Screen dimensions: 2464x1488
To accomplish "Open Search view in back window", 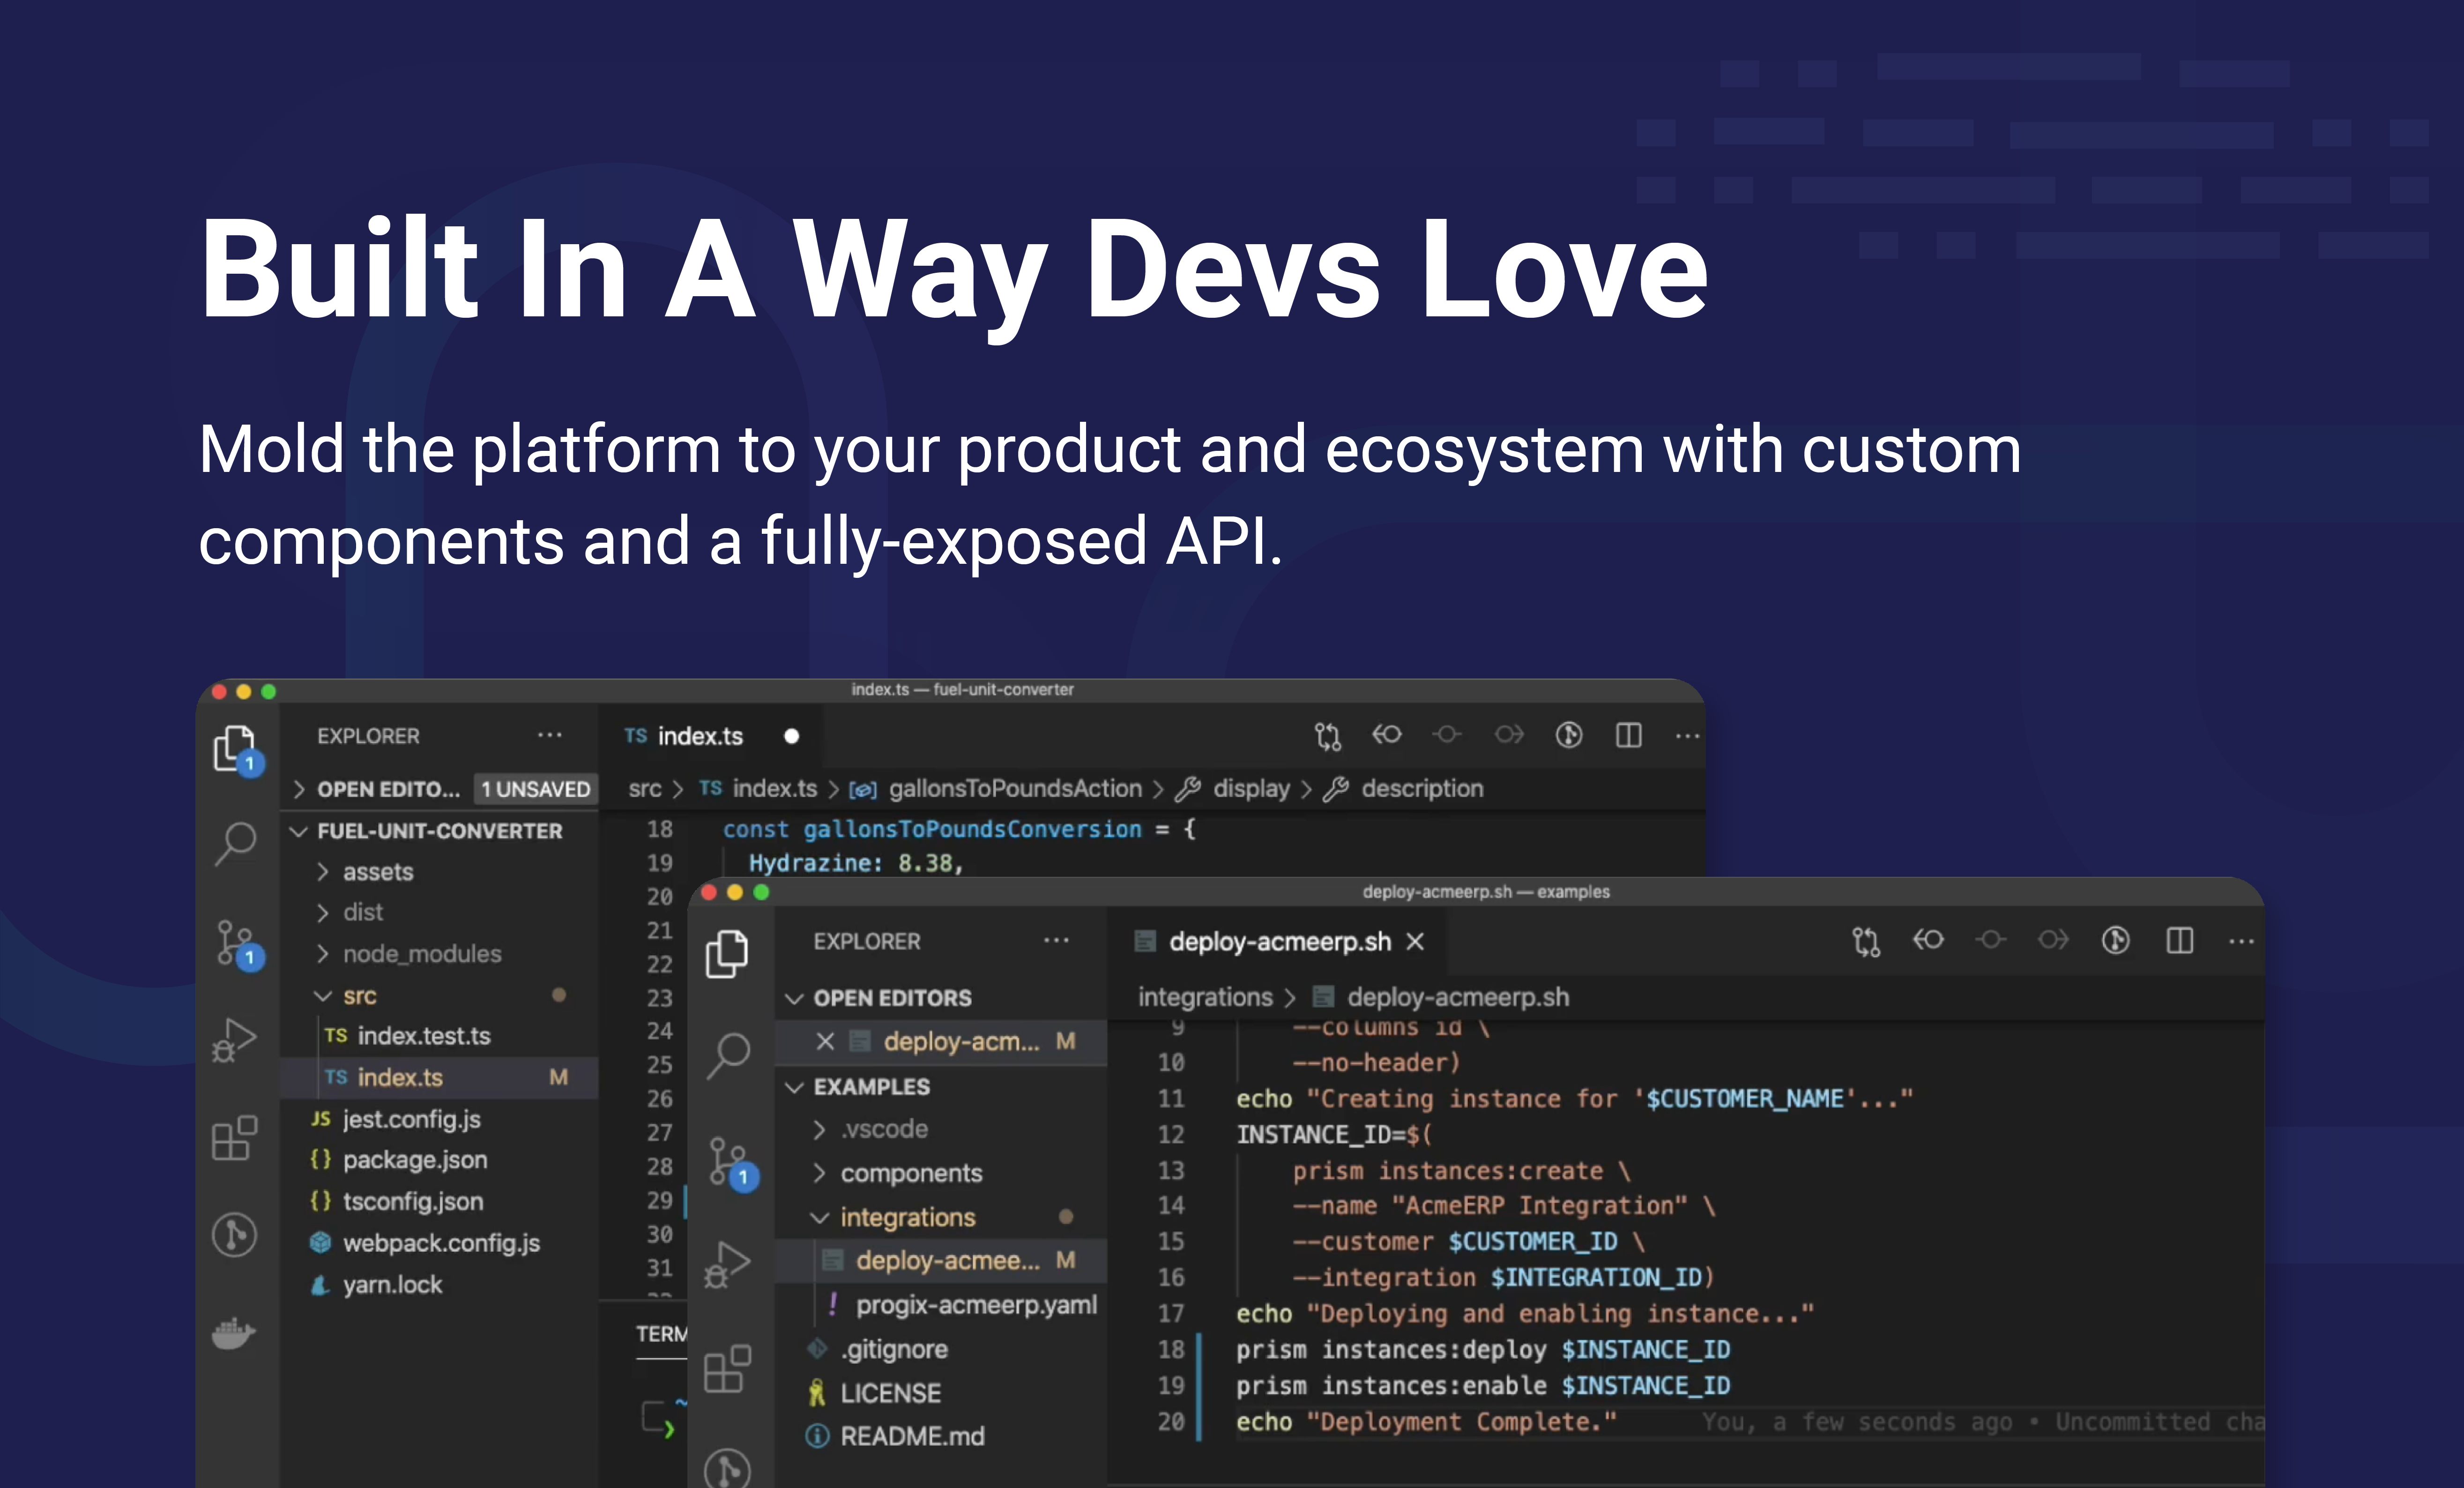I will 236,843.
